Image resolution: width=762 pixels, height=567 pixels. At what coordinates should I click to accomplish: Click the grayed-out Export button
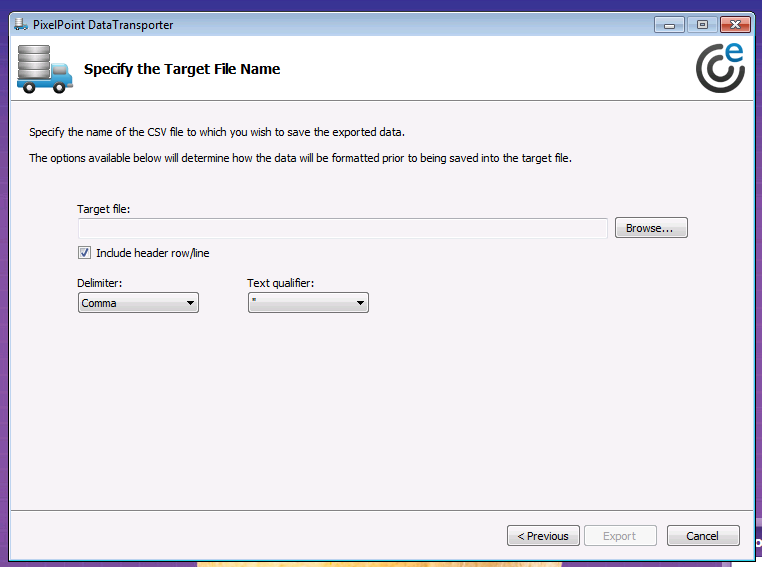619,536
